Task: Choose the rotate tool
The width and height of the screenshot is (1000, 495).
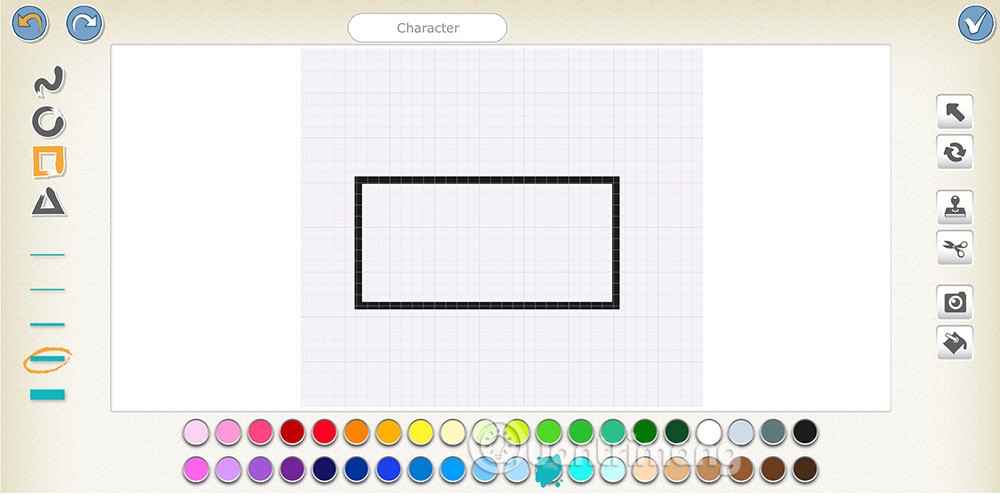Action: [955, 152]
